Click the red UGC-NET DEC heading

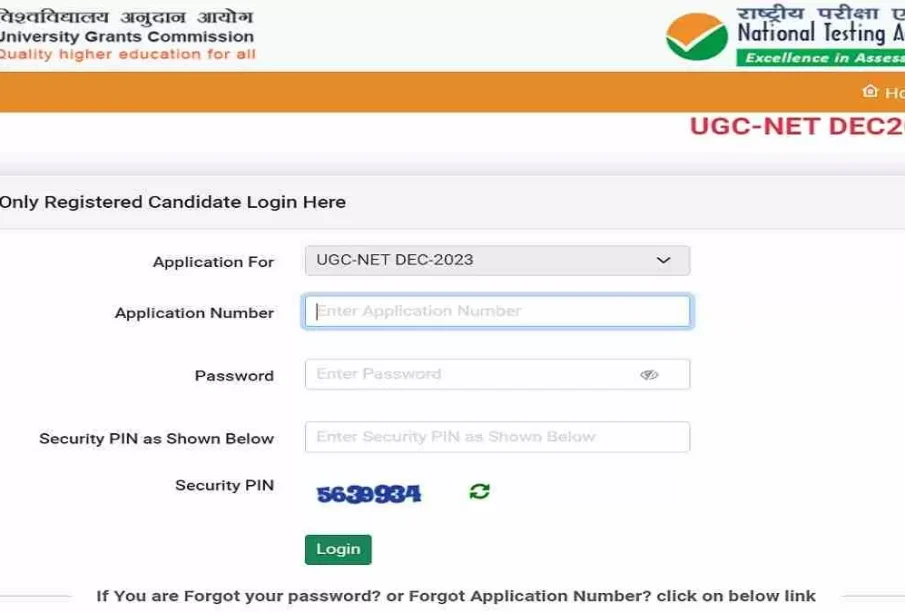pyautogui.click(x=797, y=126)
